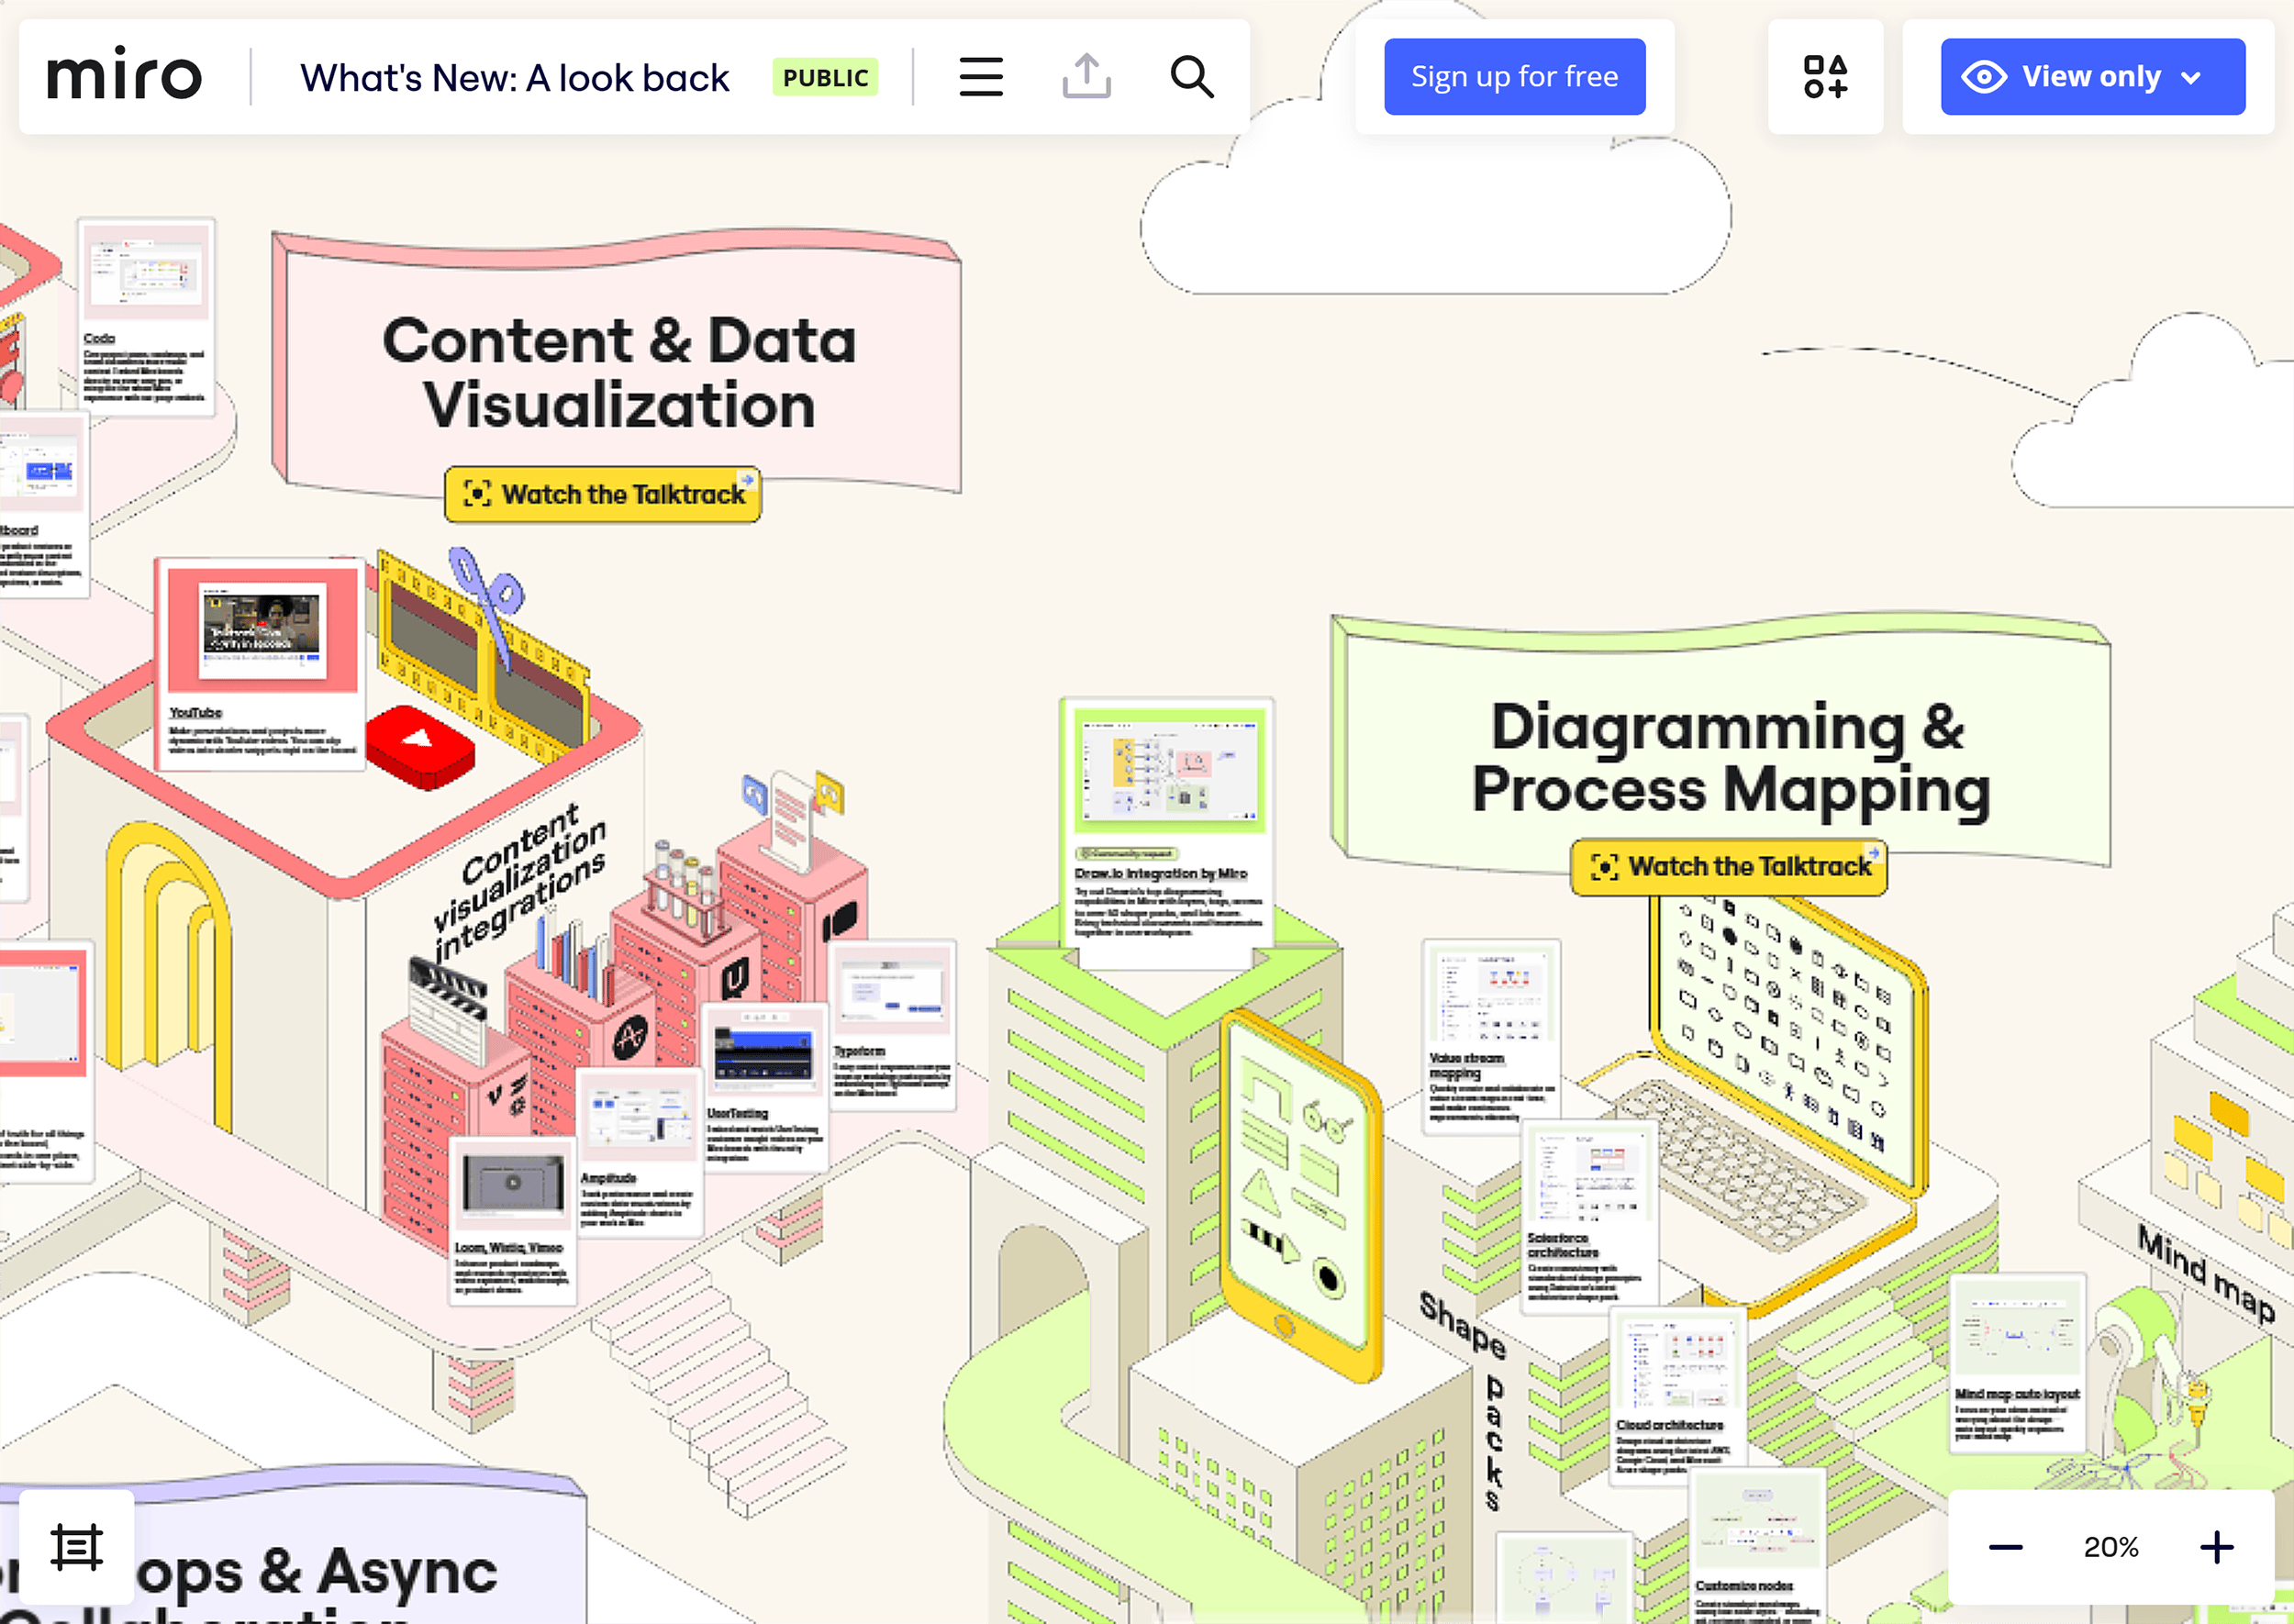2294x1624 pixels.
Task: Watch the Talktrack under Content & Data Visualization
Action: (x=603, y=494)
